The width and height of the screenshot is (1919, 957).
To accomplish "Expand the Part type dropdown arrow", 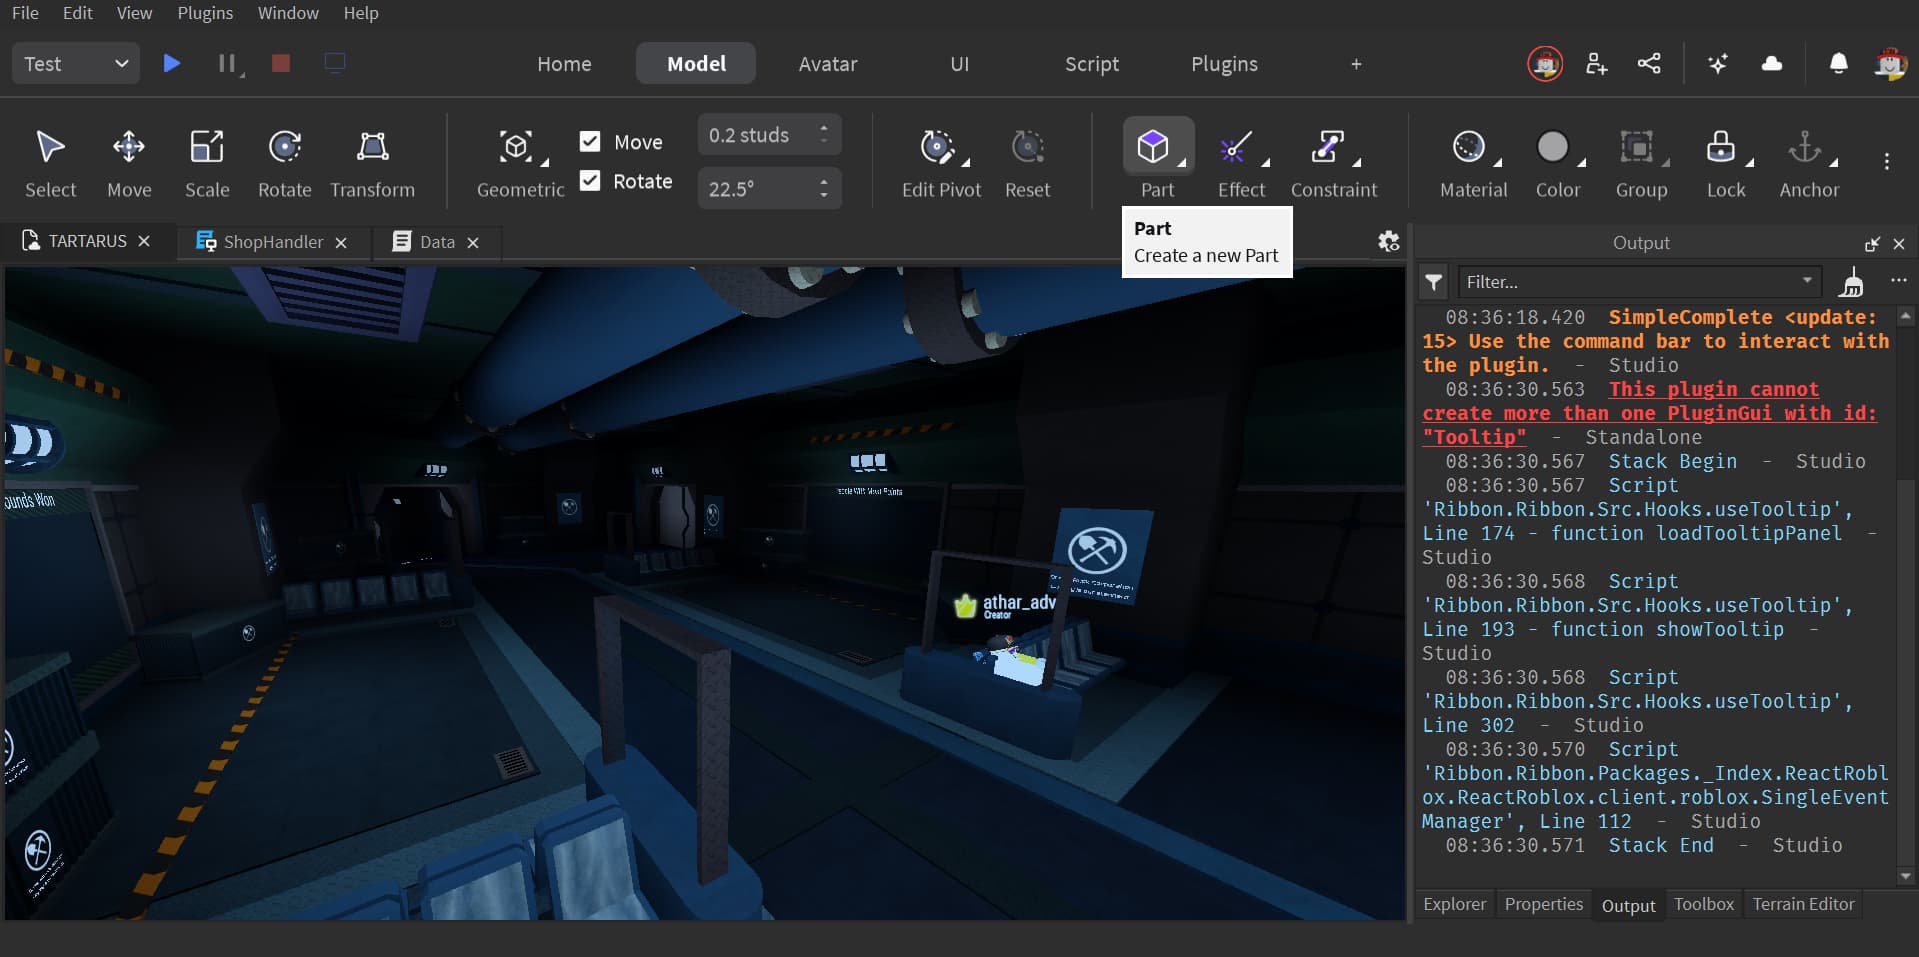I will point(1182,162).
